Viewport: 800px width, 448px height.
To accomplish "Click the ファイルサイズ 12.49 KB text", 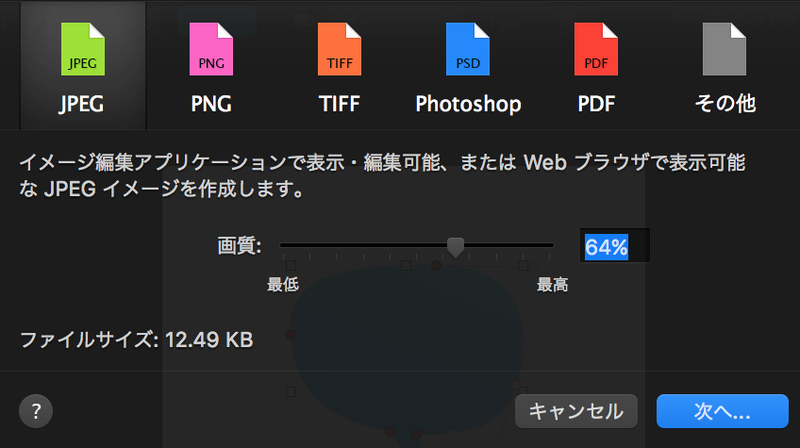I will [136, 340].
